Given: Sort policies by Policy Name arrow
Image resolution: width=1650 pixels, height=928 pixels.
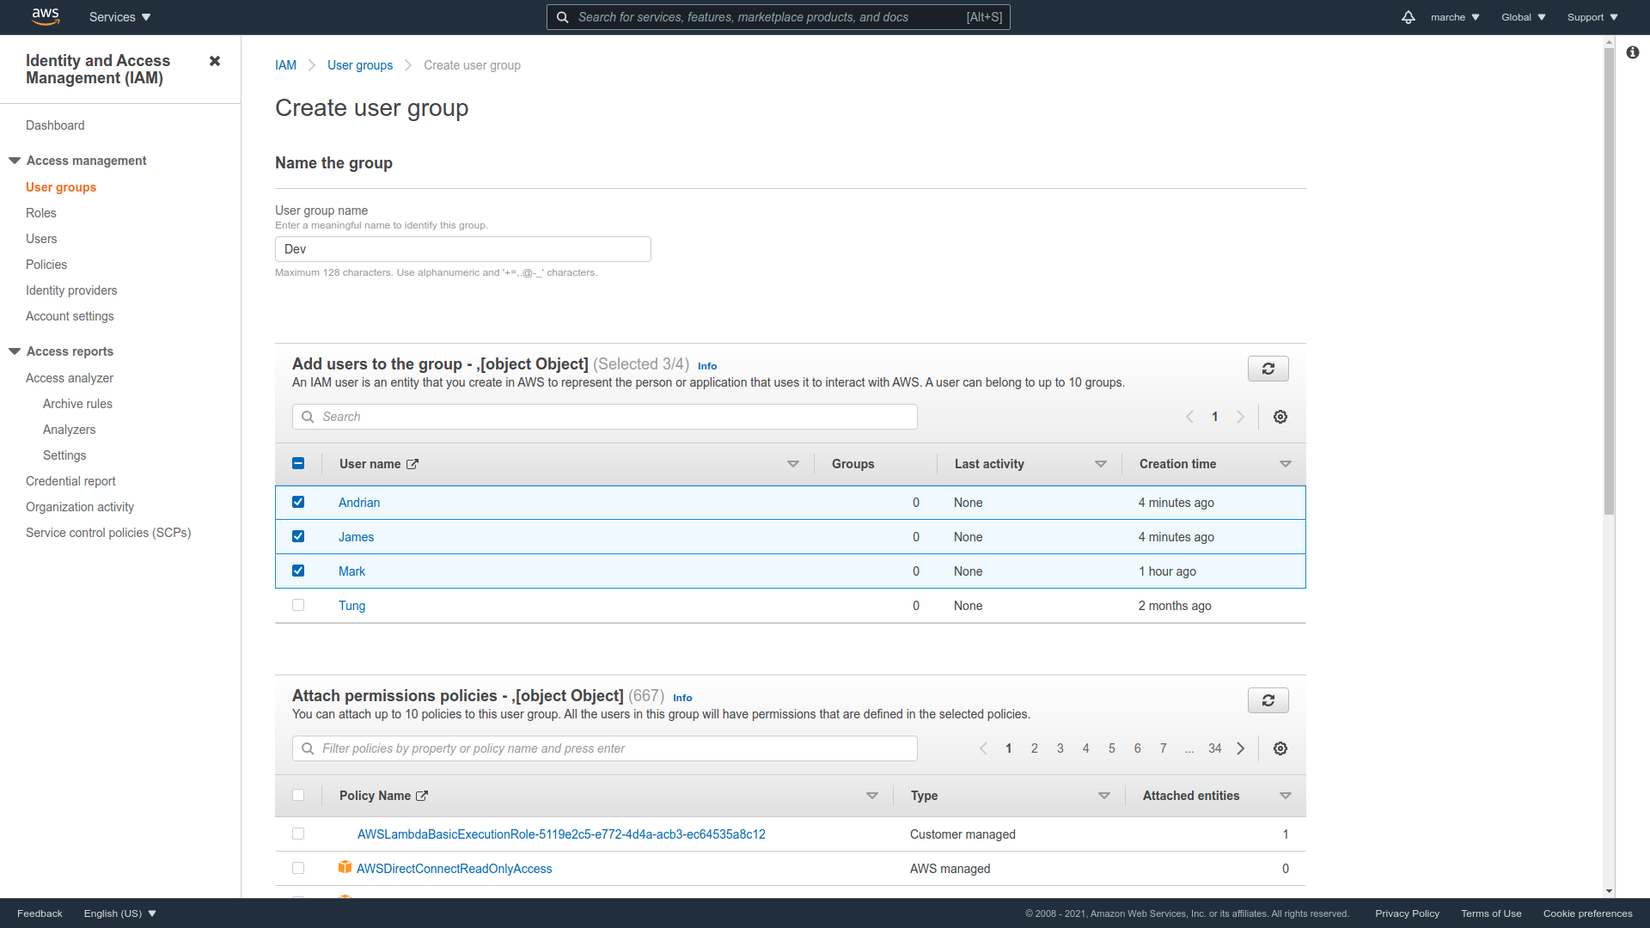Looking at the screenshot, I should [872, 796].
